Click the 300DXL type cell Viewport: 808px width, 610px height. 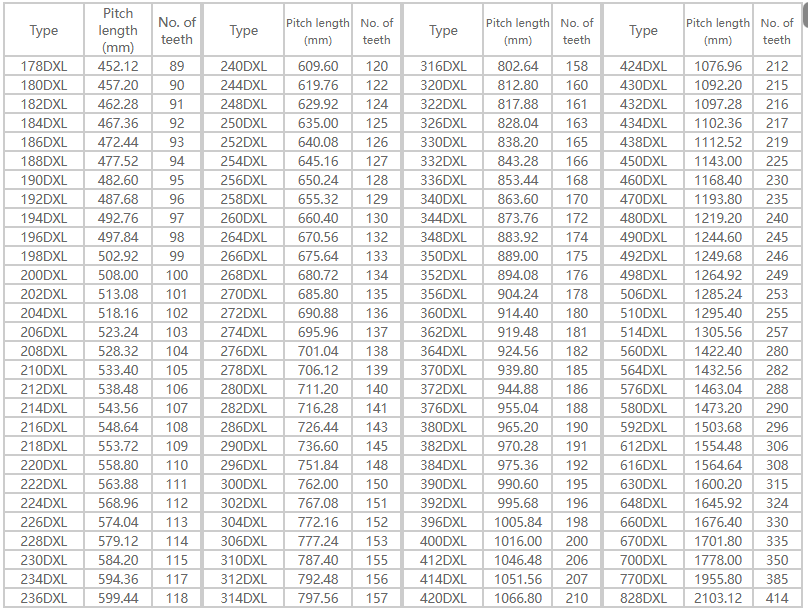tap(244, 484)
